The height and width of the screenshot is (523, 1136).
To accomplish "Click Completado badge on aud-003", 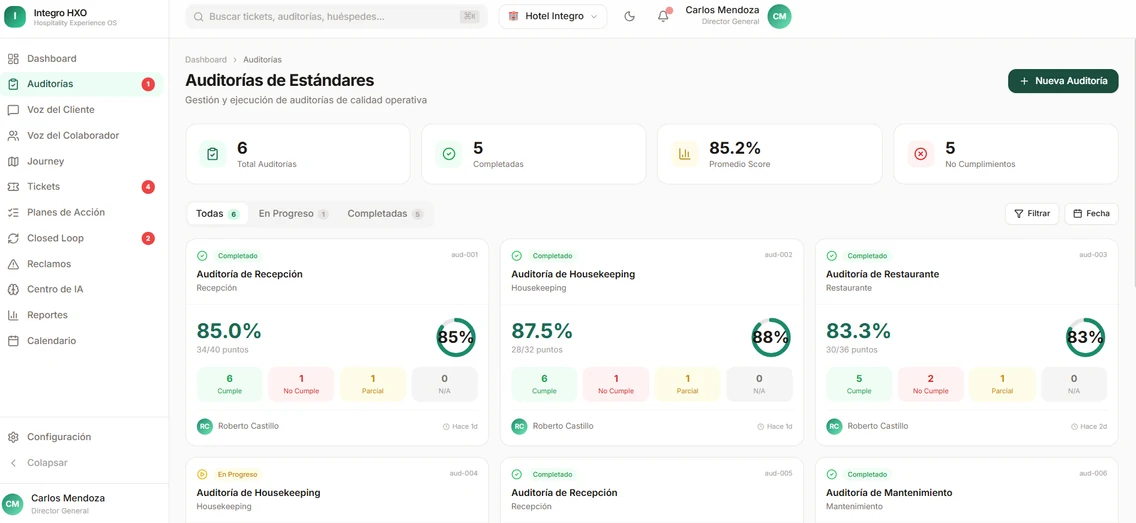I will tap(866, 256).
